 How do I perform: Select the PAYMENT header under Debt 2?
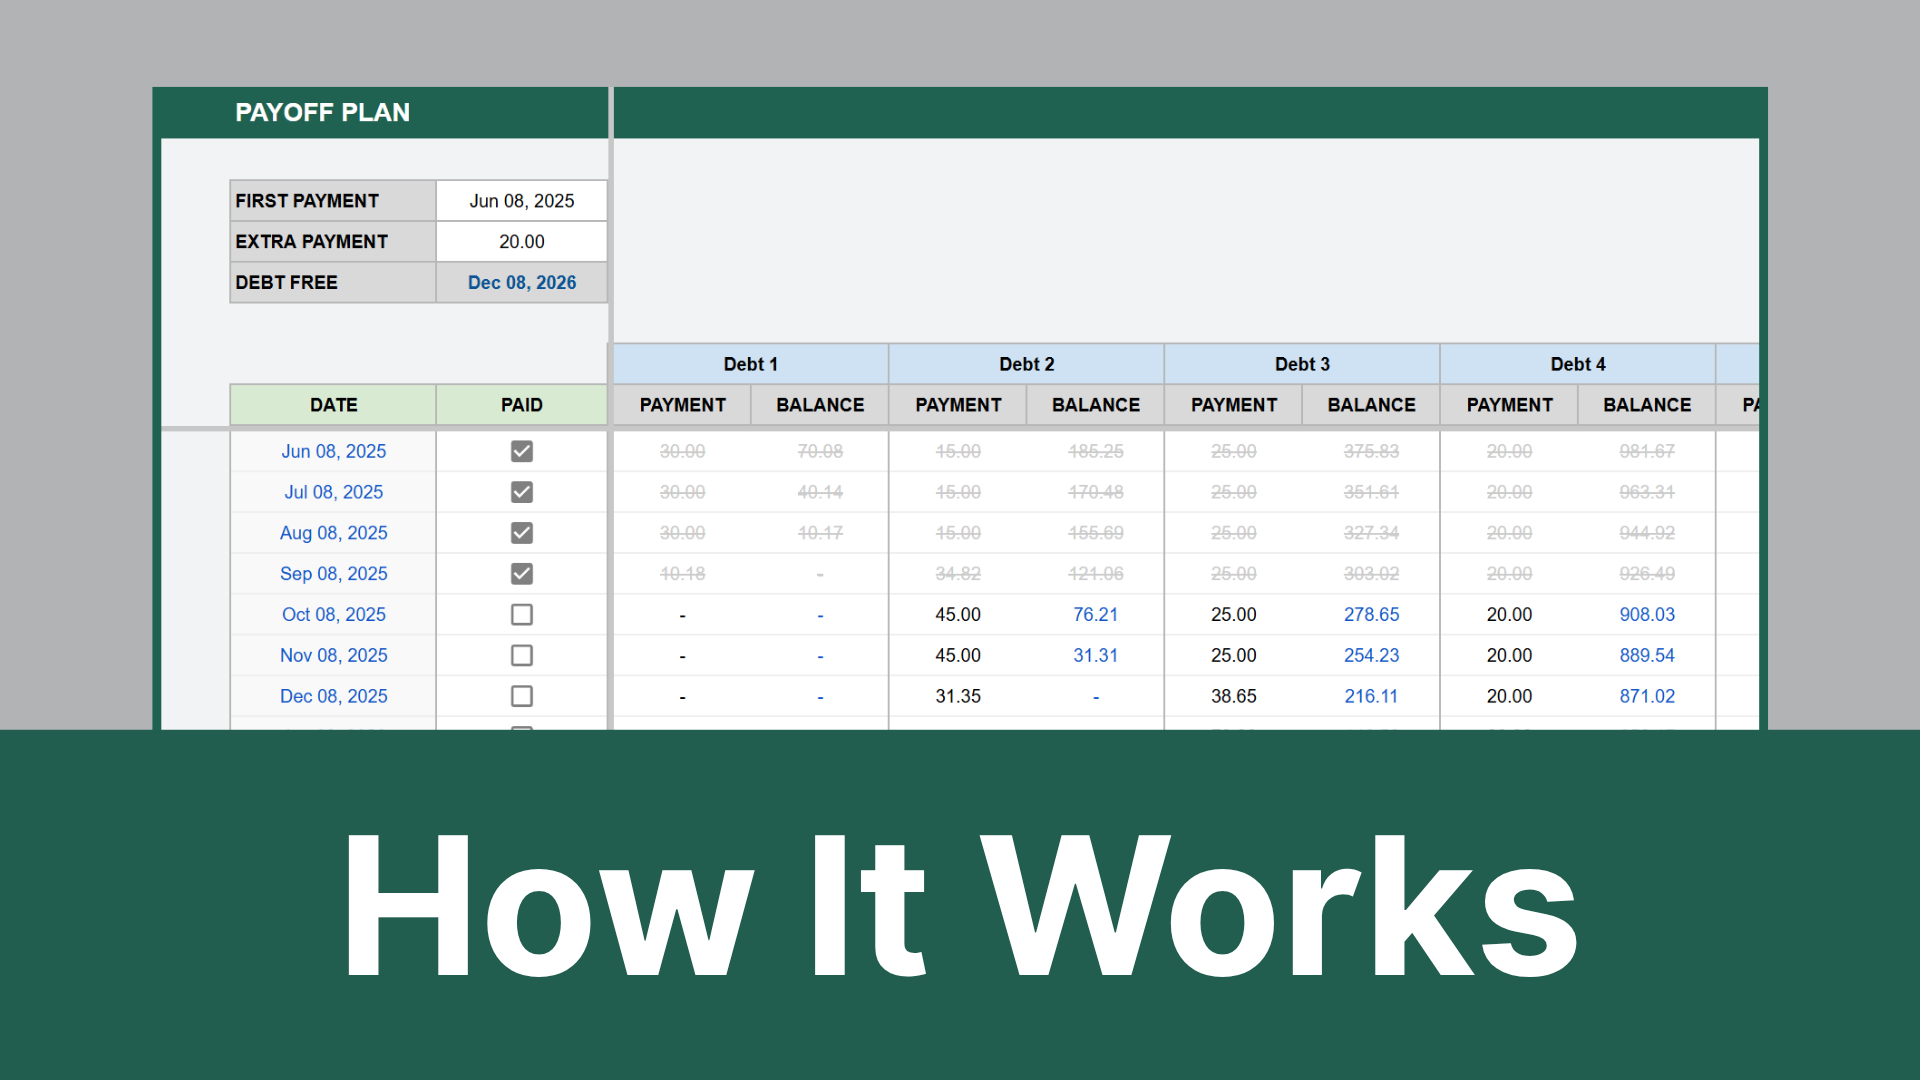[x=957, y=404]
